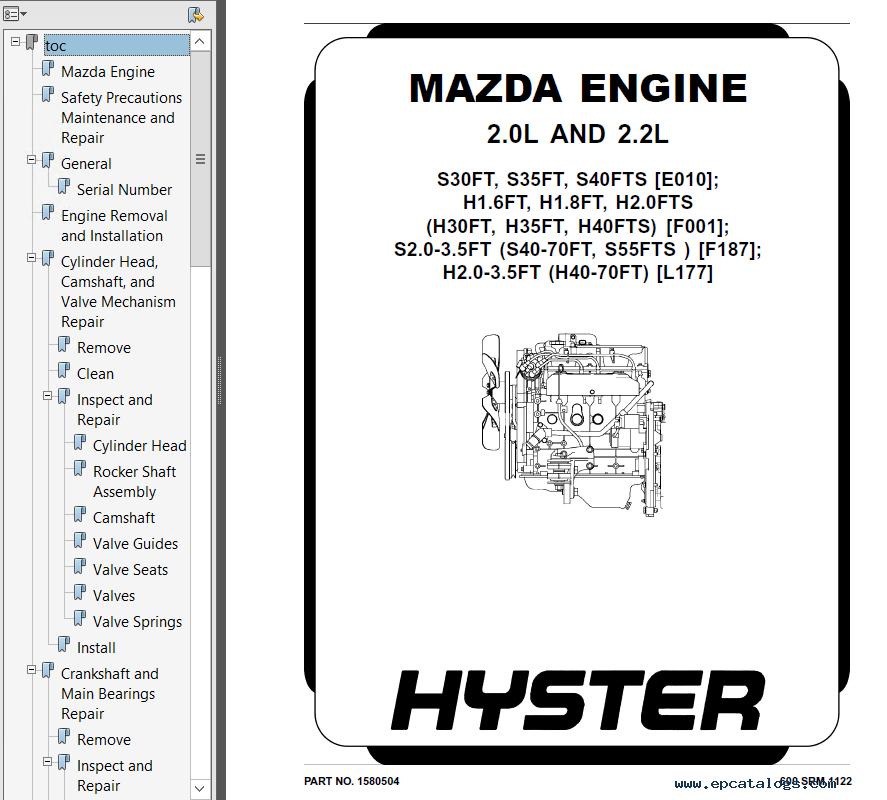Open the Safety Precautions Maintenance and Repair bookmark

[121, 118]
